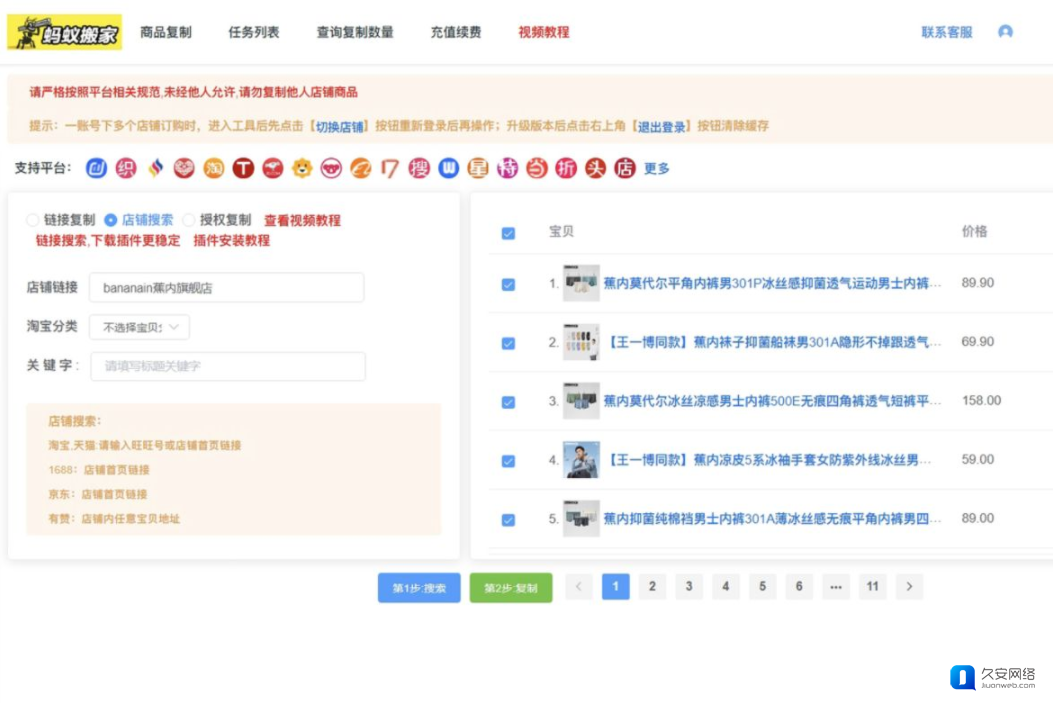Focus the 店铺链接 input field
Screen dimensions: 1053x703
coord(227,287)
